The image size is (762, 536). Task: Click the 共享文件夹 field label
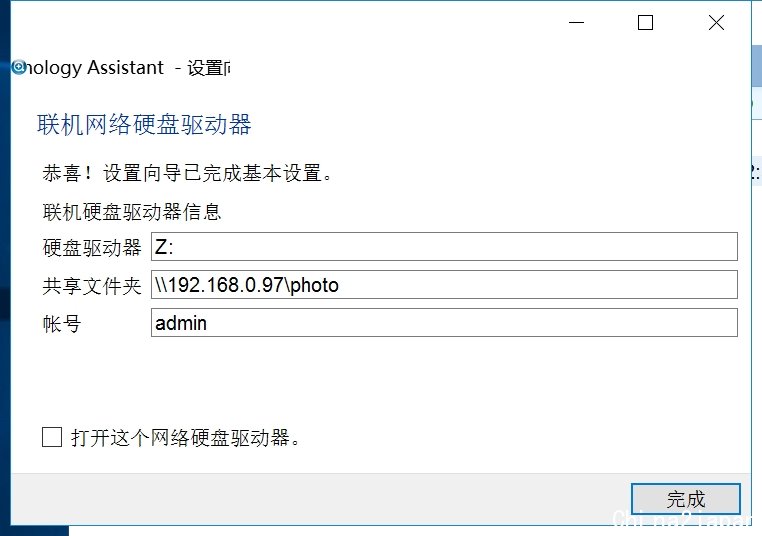[92, 286]
